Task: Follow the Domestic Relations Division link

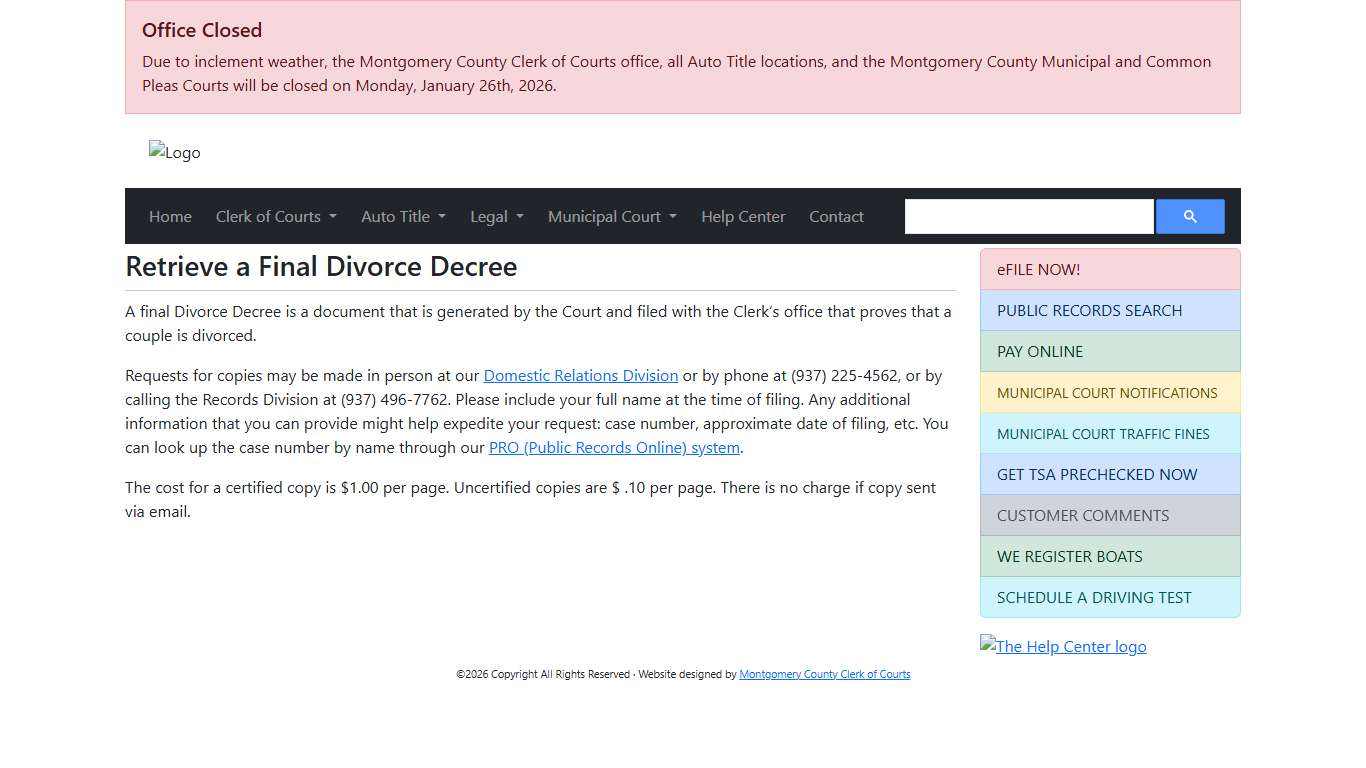Action: (580, 376)
